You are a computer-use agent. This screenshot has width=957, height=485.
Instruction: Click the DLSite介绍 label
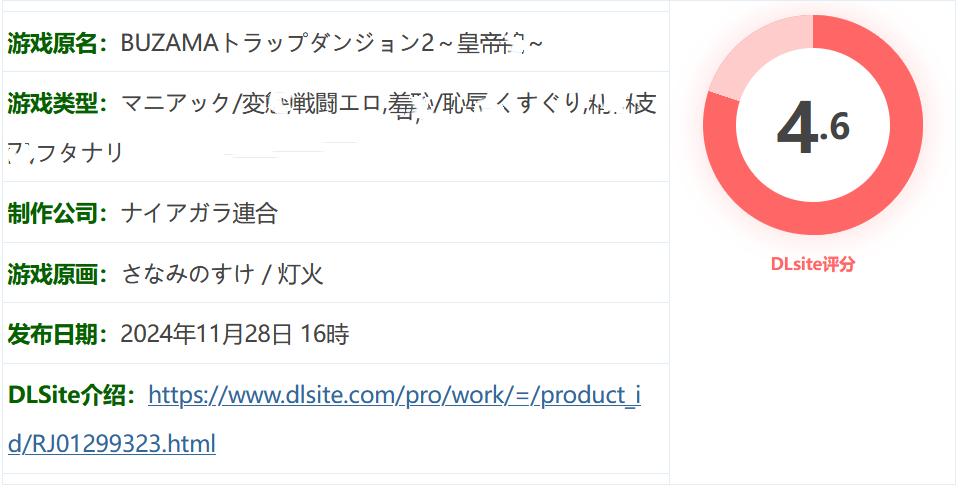point(66,395)
